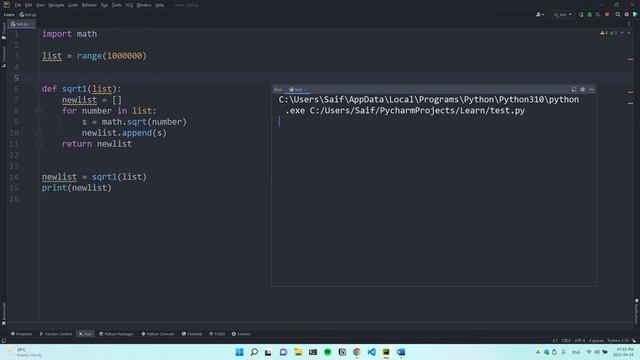Click the Run popup restore layout icon
The height and width of the screenshot is (360, 640).
coord(574,89)
